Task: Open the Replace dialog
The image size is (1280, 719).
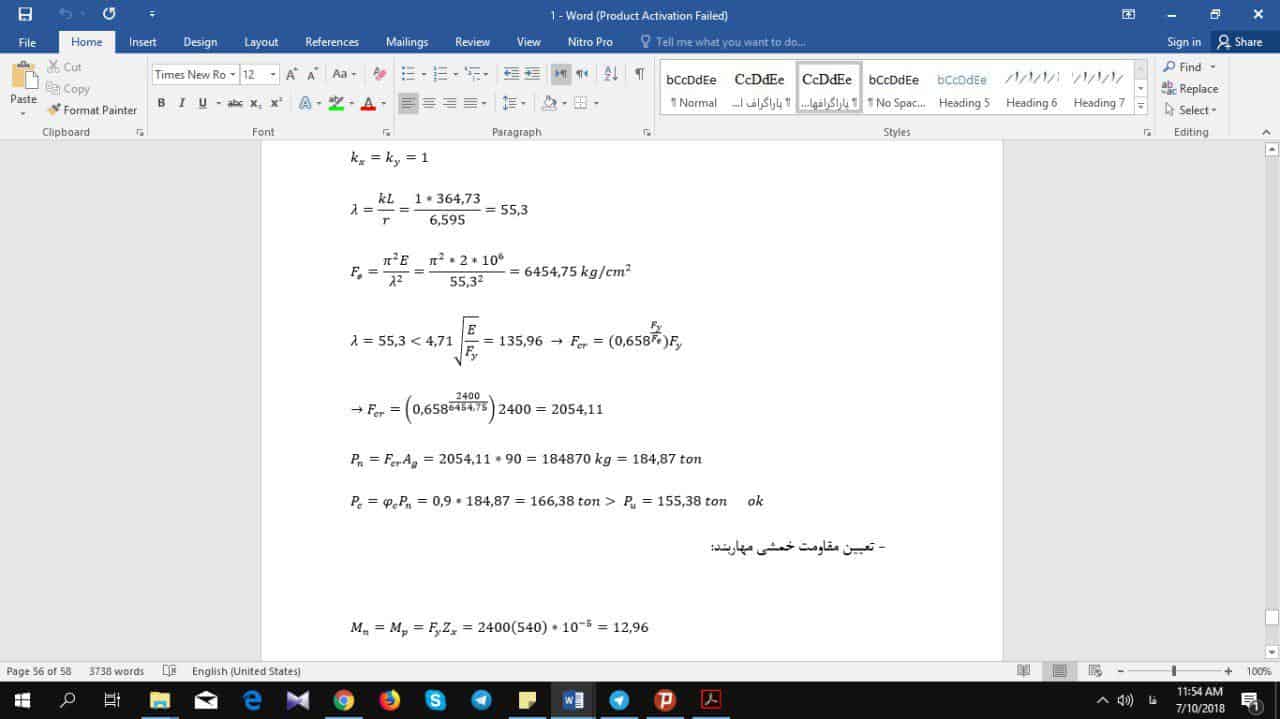Action: 1190,88
